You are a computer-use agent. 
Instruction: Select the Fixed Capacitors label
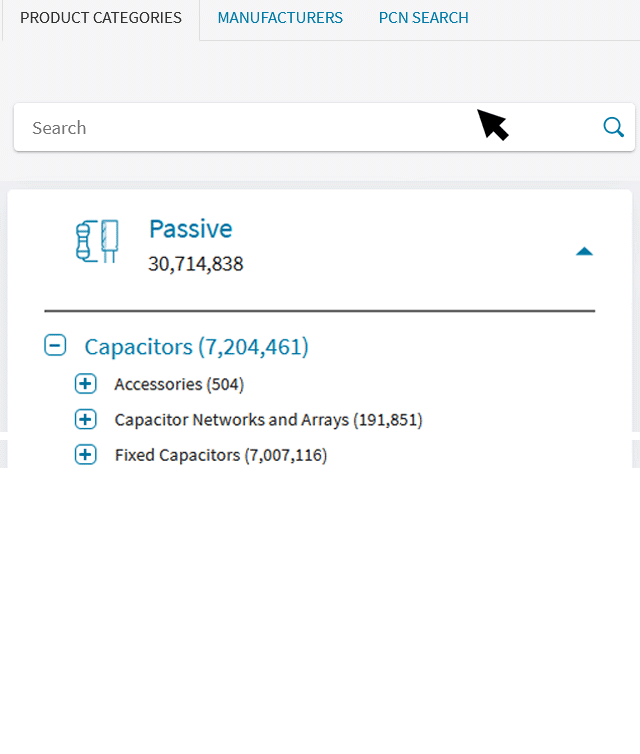177,455
